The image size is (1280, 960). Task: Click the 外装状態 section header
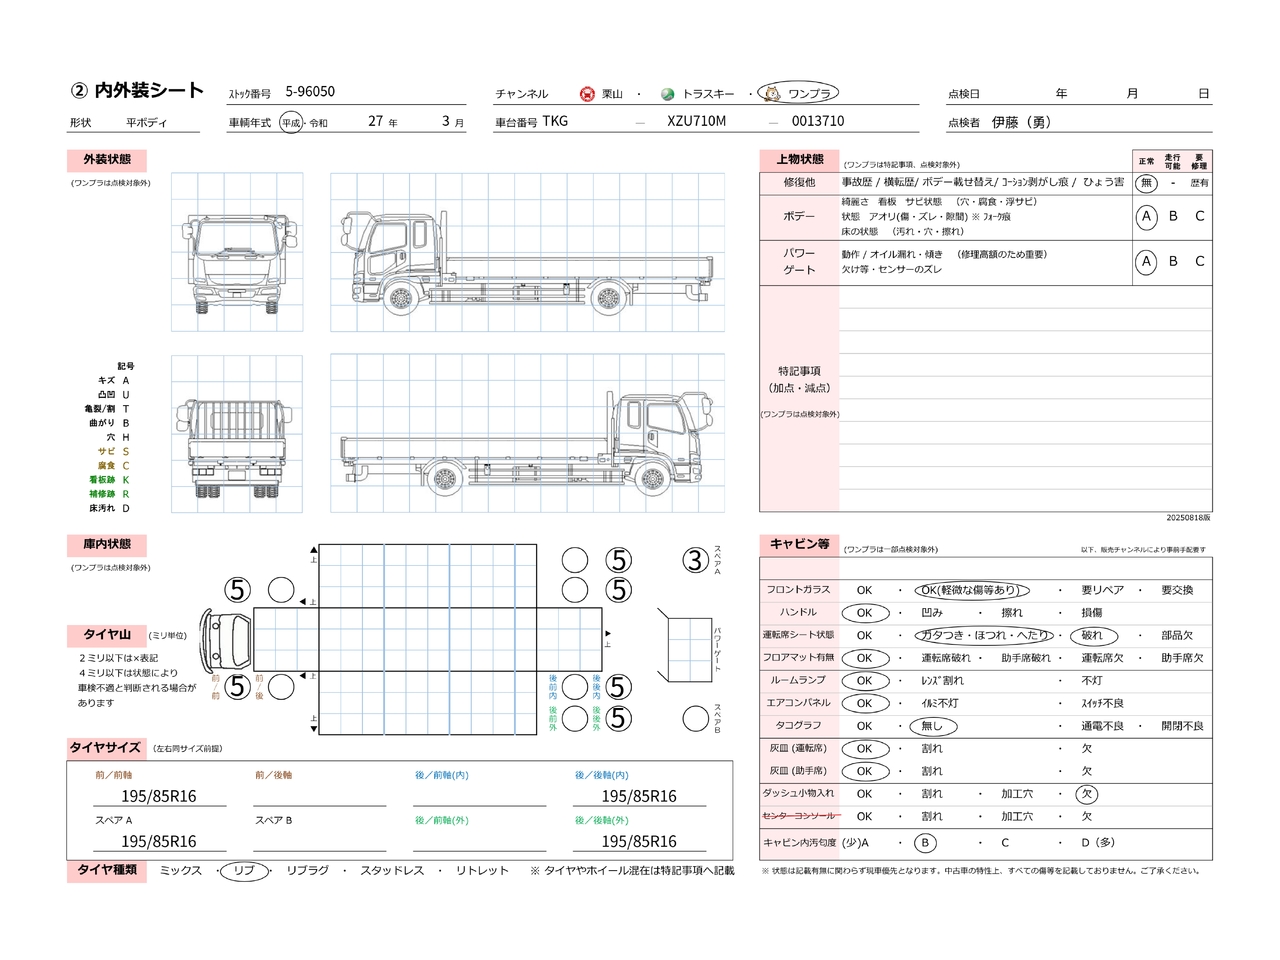[107, 160]
